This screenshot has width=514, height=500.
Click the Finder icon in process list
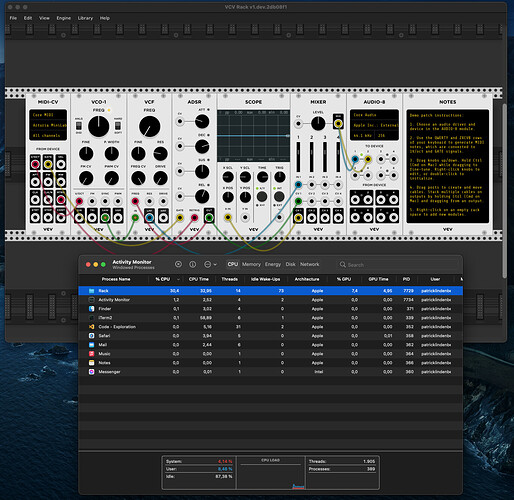[x=91, y=309]
